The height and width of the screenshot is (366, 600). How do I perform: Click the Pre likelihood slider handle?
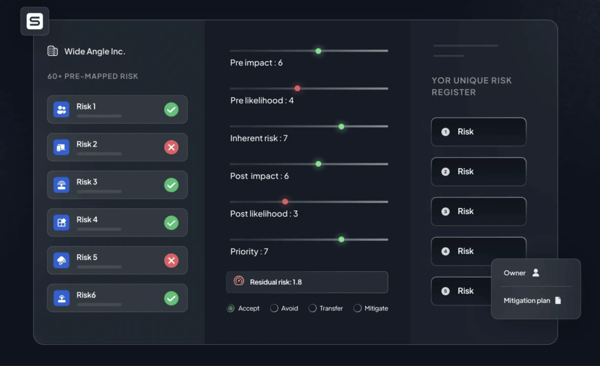297,88
